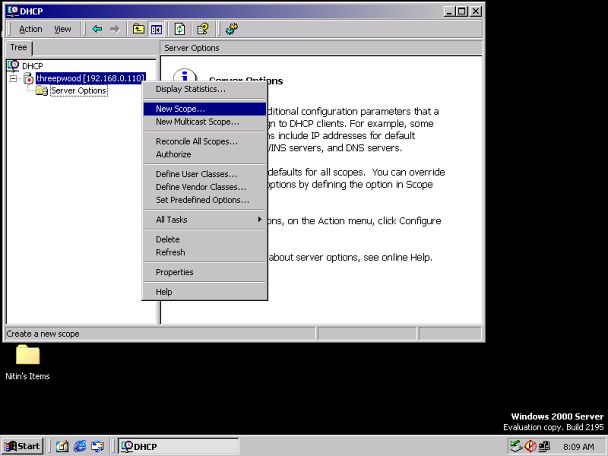Choose Set Predefined Options menu item
This screenshot has height=456, width=608.
coord(205,200)
